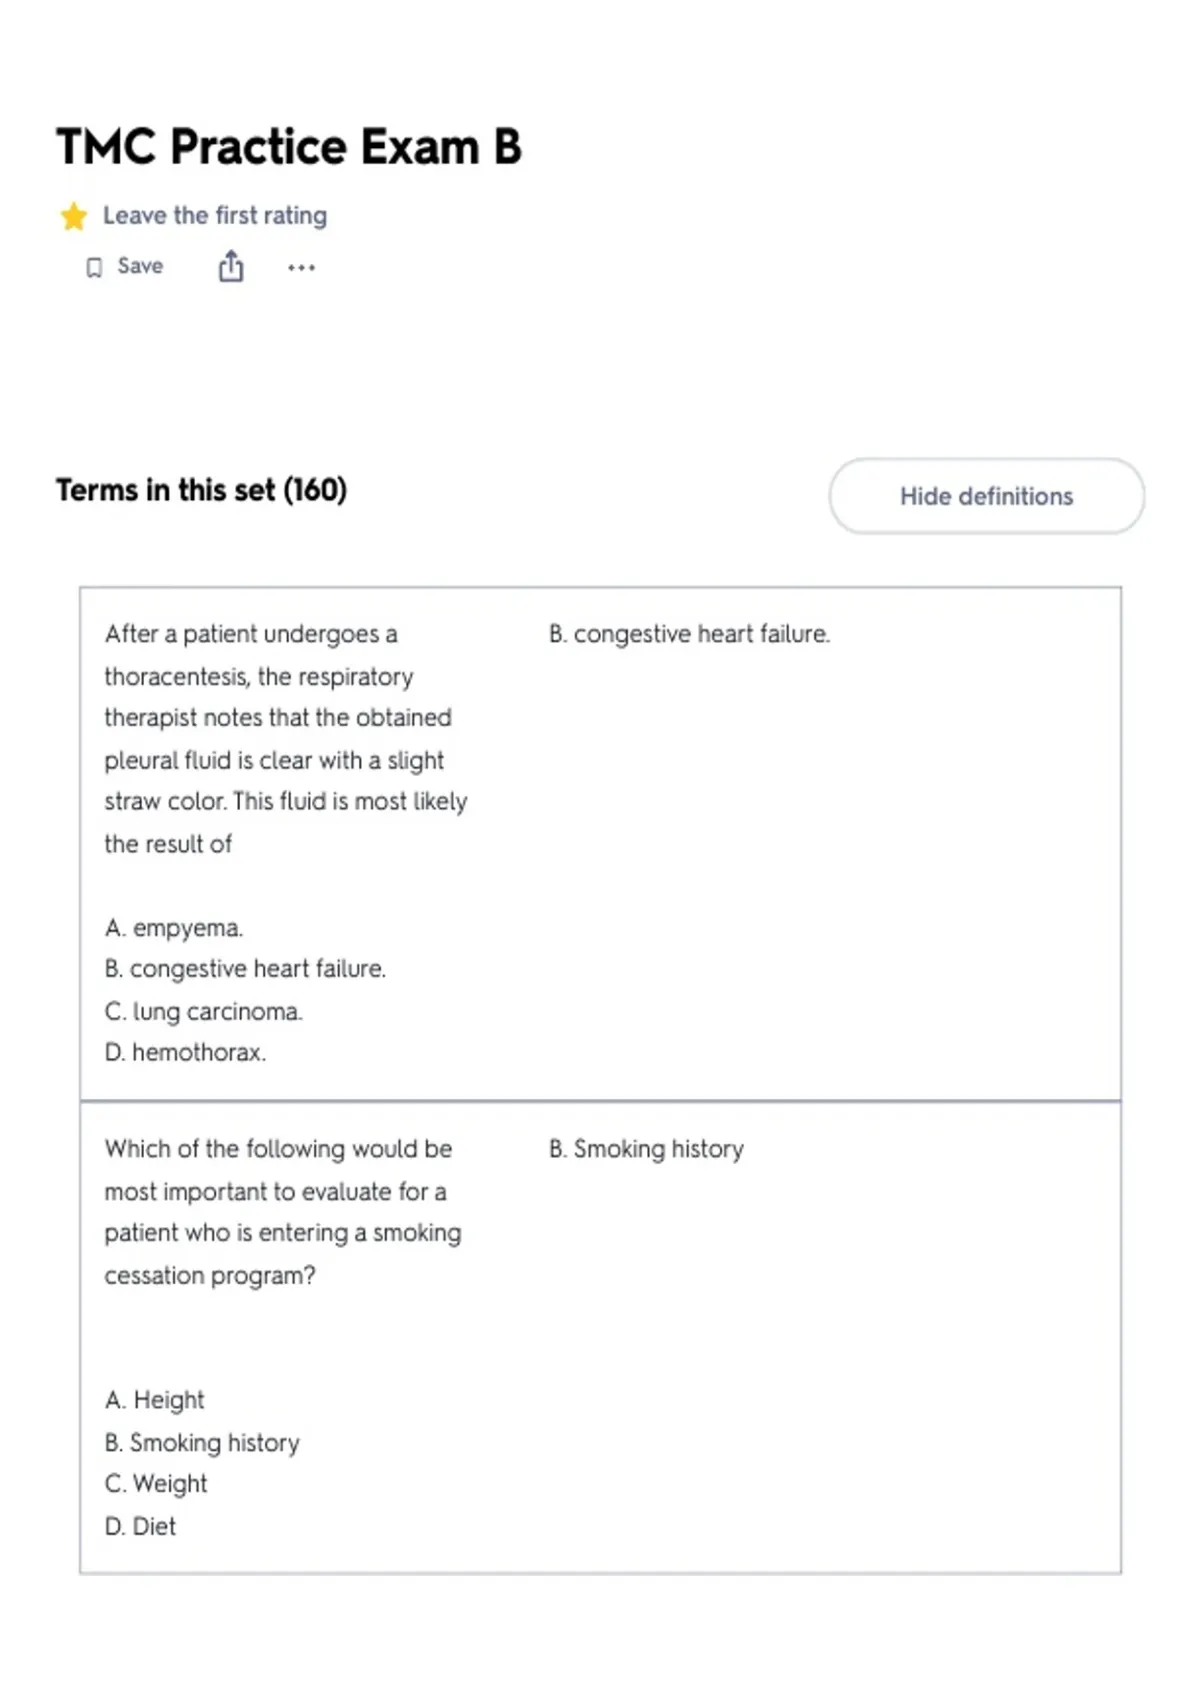
Task: Select the thoracentesis question term text
Action: (x=286, y=739)
